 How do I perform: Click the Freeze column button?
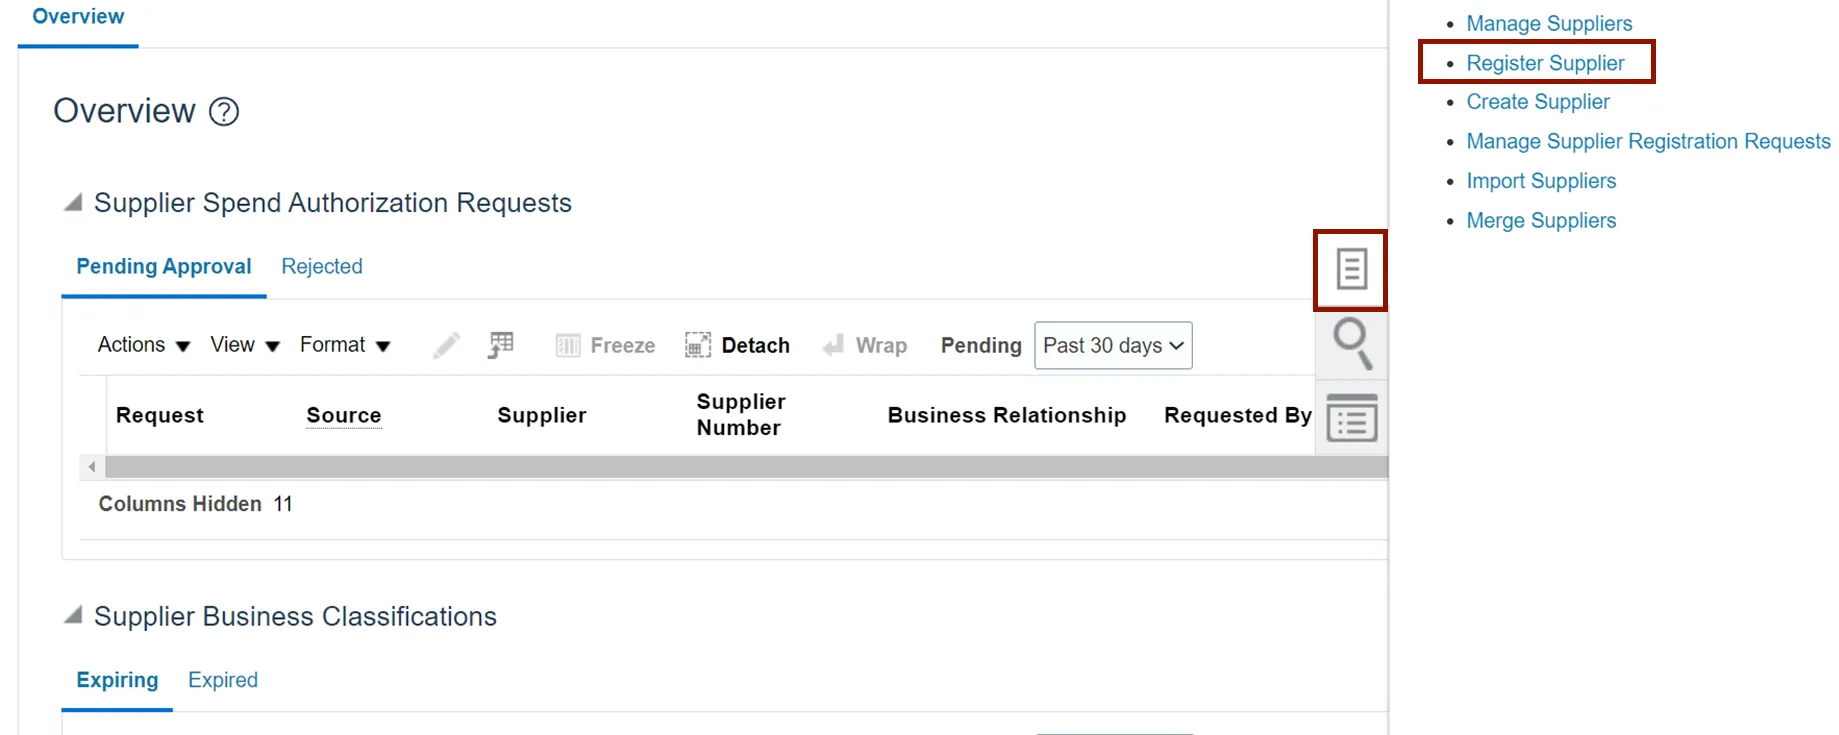606,346
